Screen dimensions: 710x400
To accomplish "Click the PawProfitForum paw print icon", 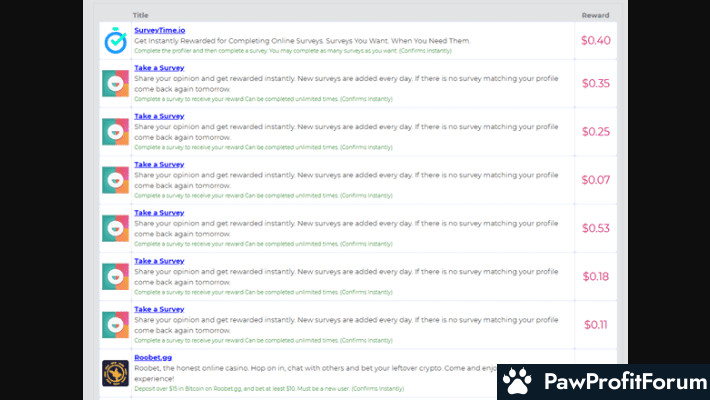I will pyautogui.click(x=517, y=381).
